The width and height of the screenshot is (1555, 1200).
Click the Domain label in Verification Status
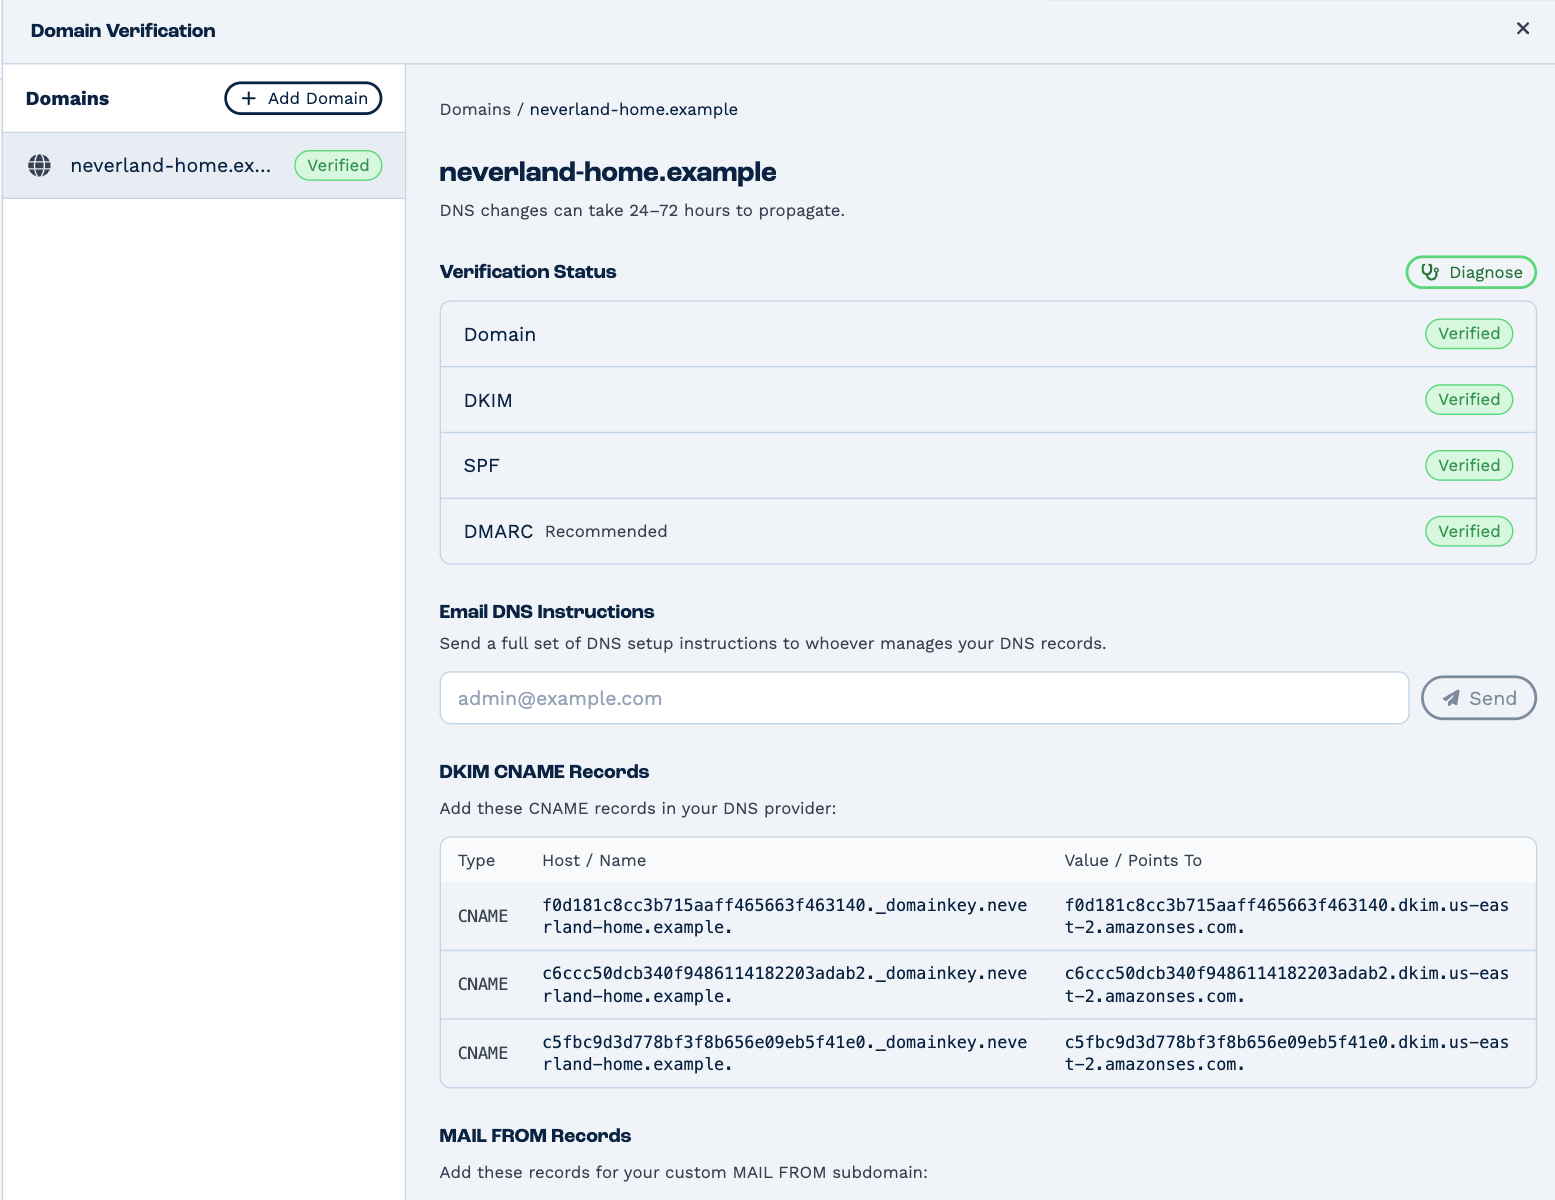pyautogui.click(x=500, y=334)
